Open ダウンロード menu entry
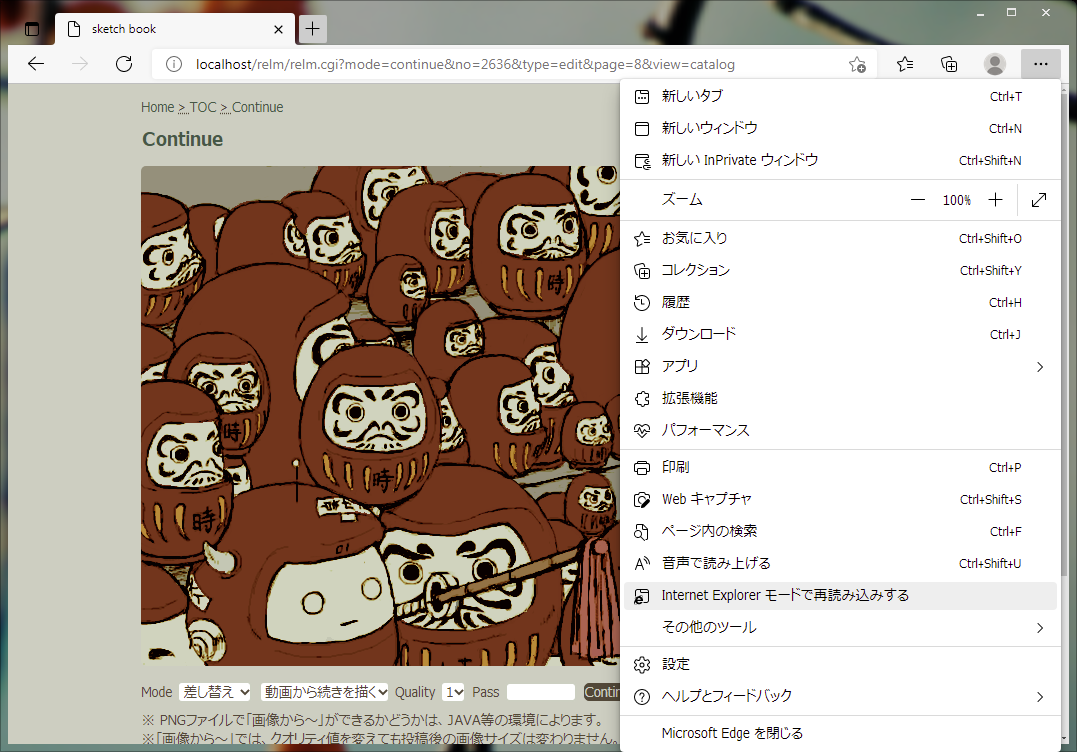 [x=840, y=334]
